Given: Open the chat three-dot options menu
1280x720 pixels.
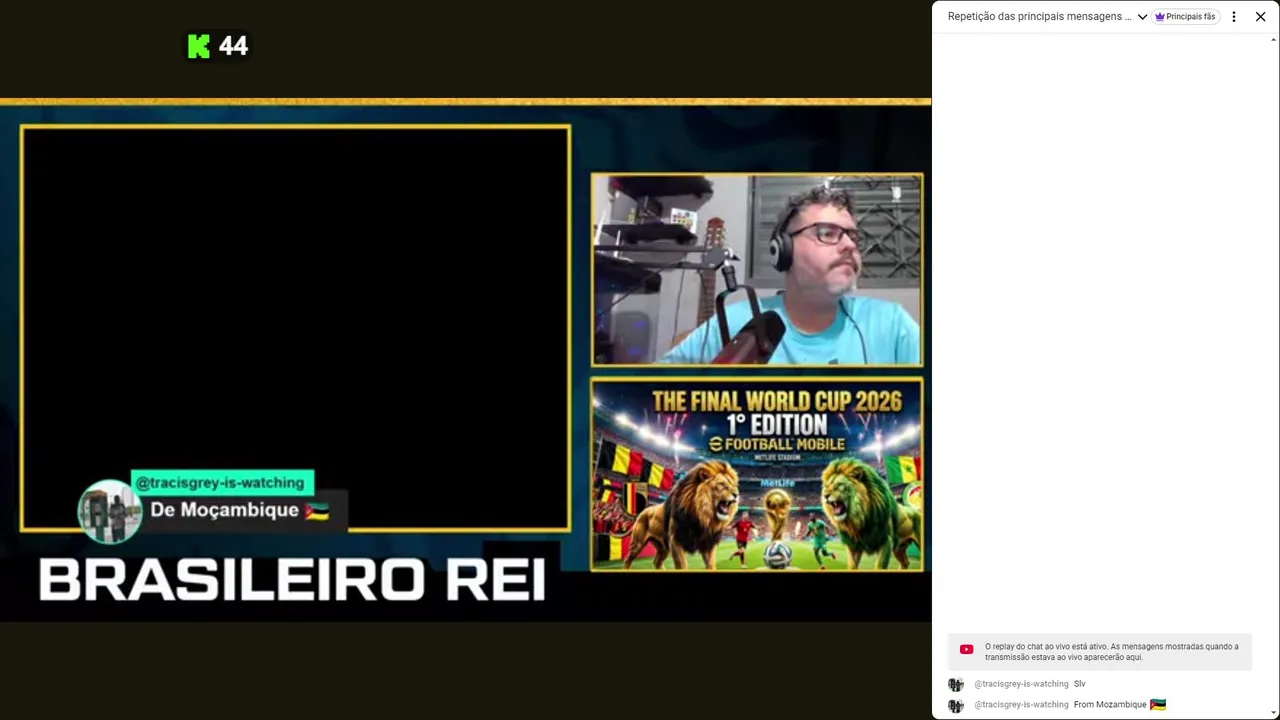Looking at the screenshot, I should pos(1234,17).
